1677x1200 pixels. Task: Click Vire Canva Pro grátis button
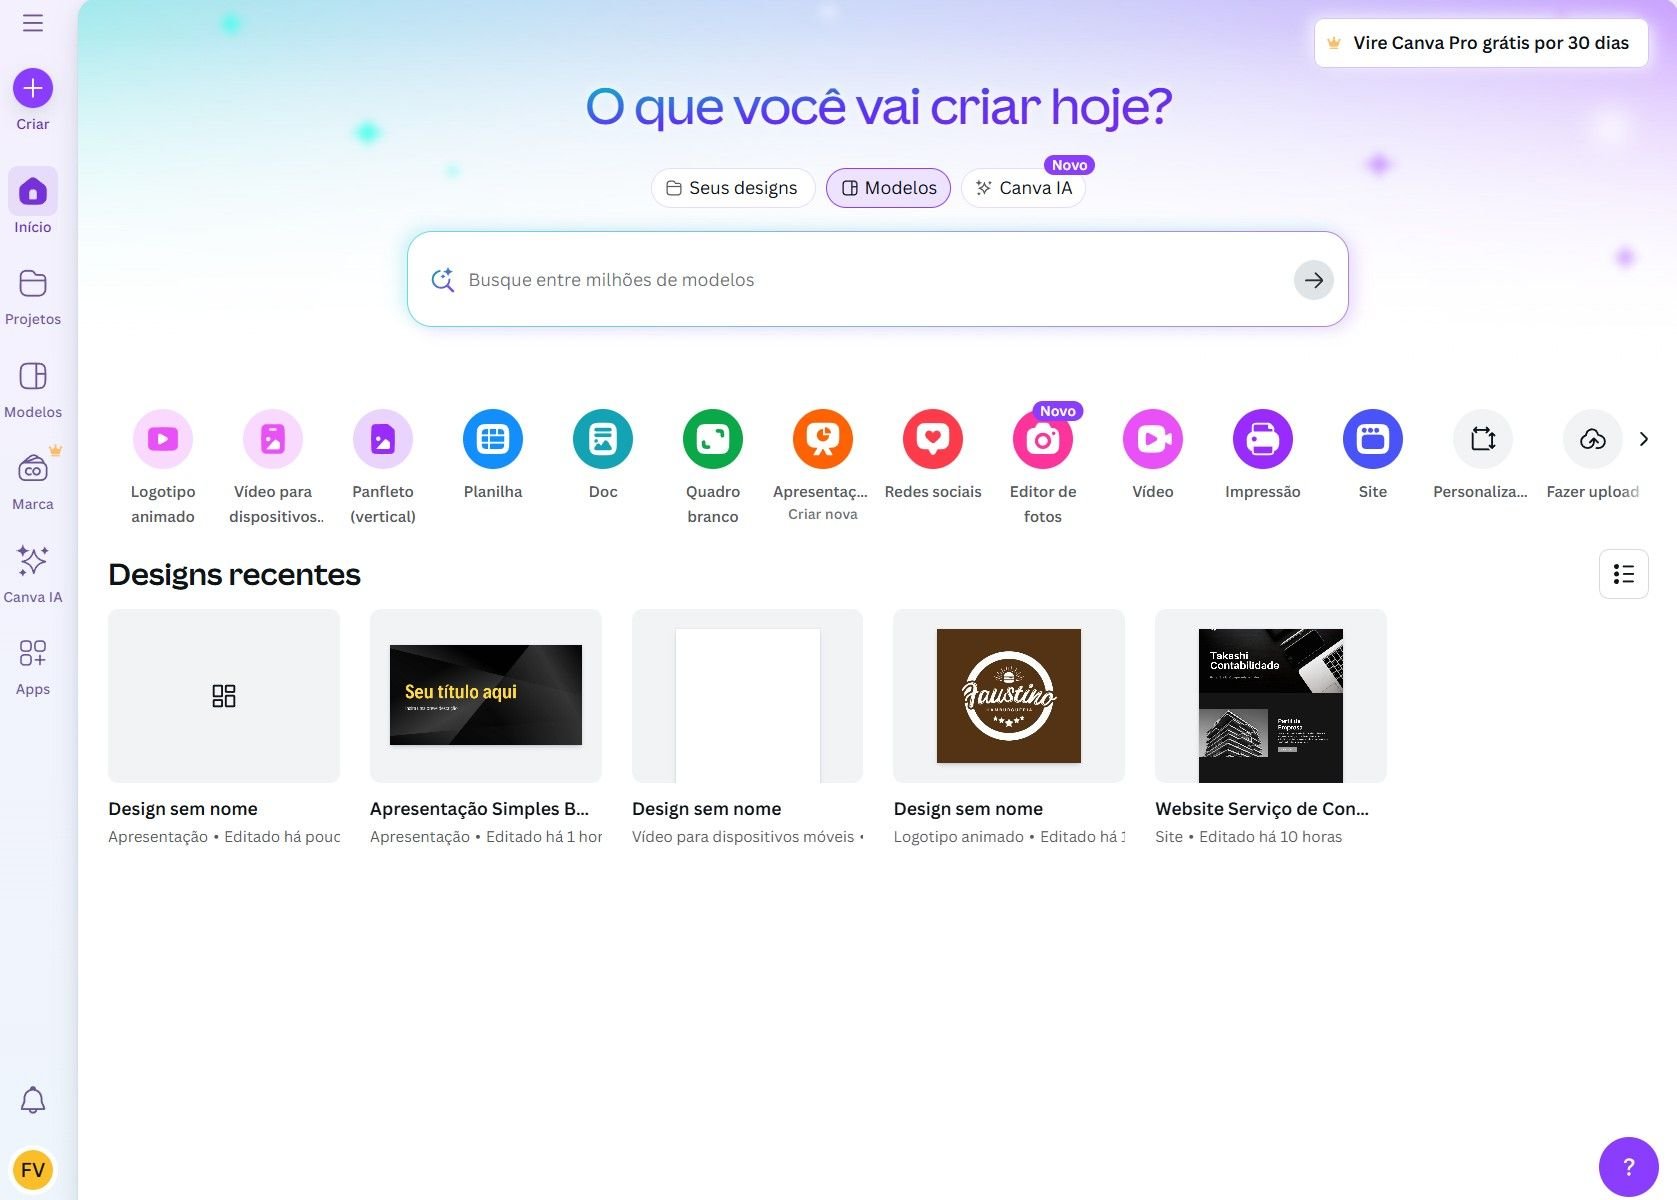pyautogui.click(x=1481, y=43)
